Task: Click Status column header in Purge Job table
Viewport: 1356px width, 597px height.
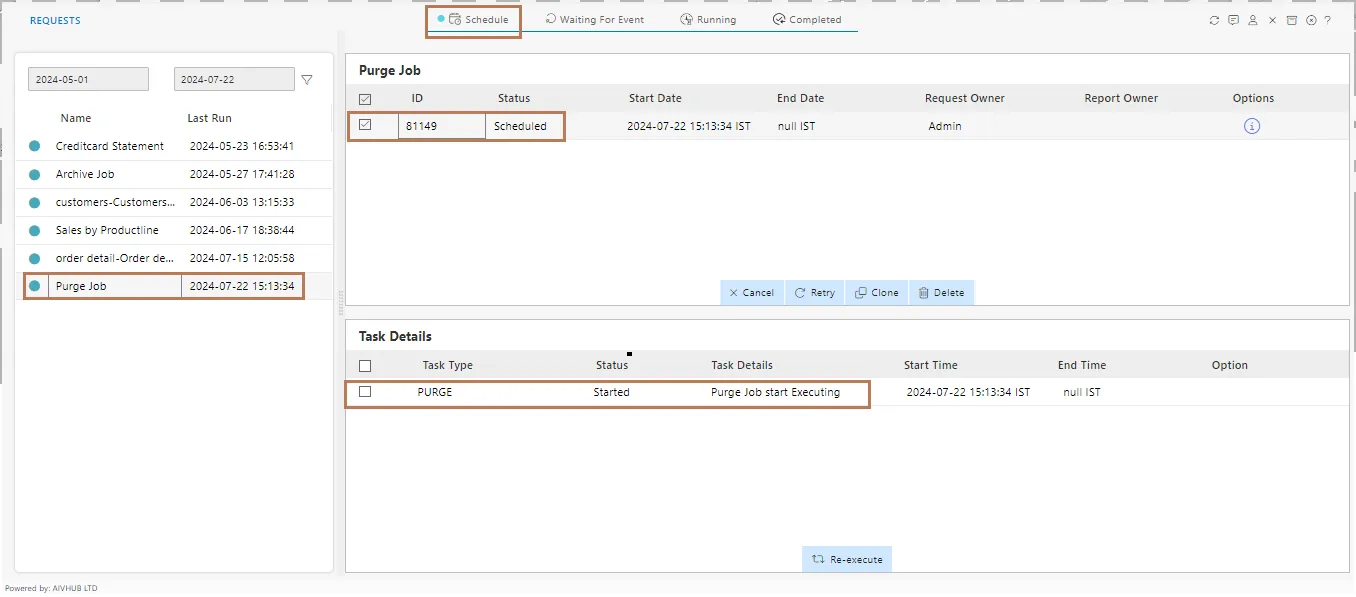Action: click(x=514, y=98)
